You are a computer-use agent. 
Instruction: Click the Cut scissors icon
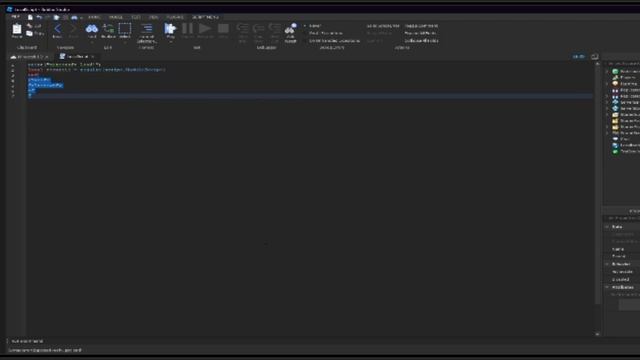point(29,26)
